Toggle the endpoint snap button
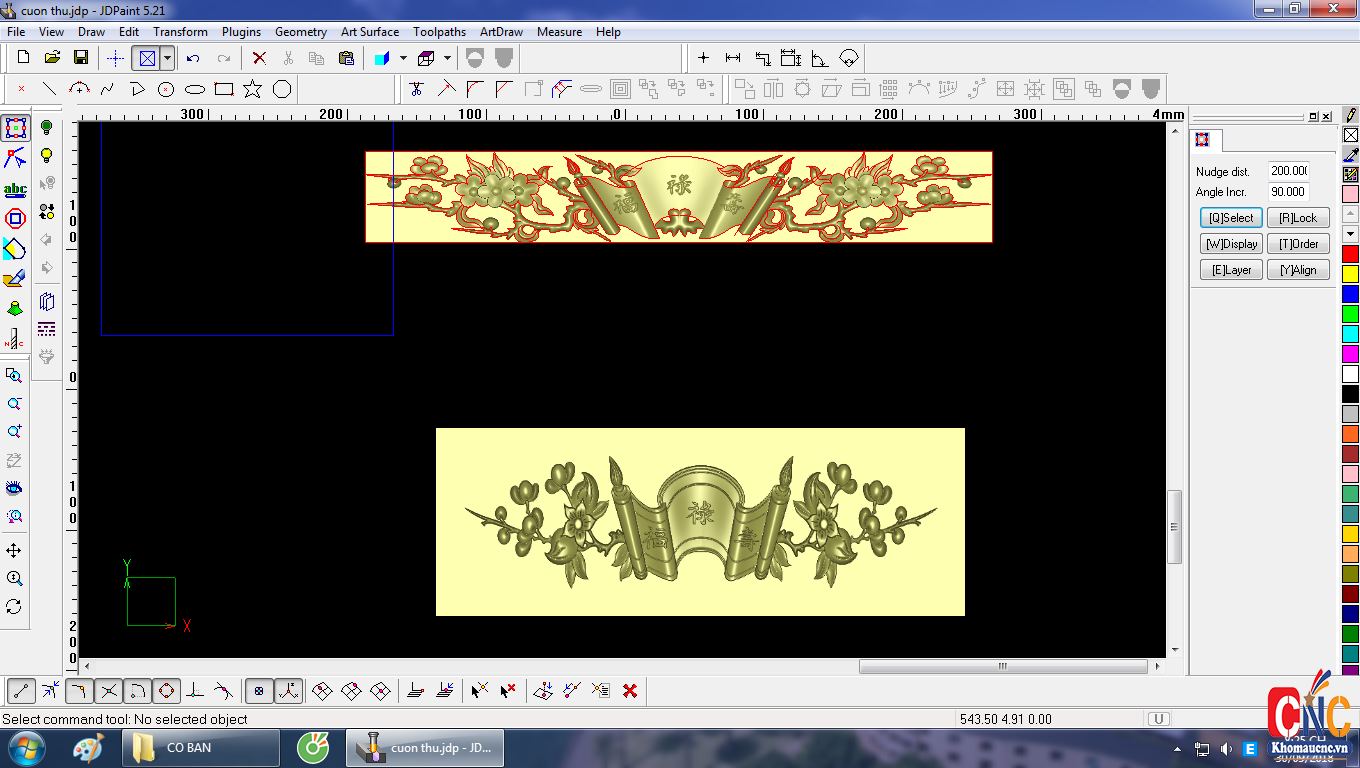The height and width of the screenshot is (768, 1360). coord(21,690)
